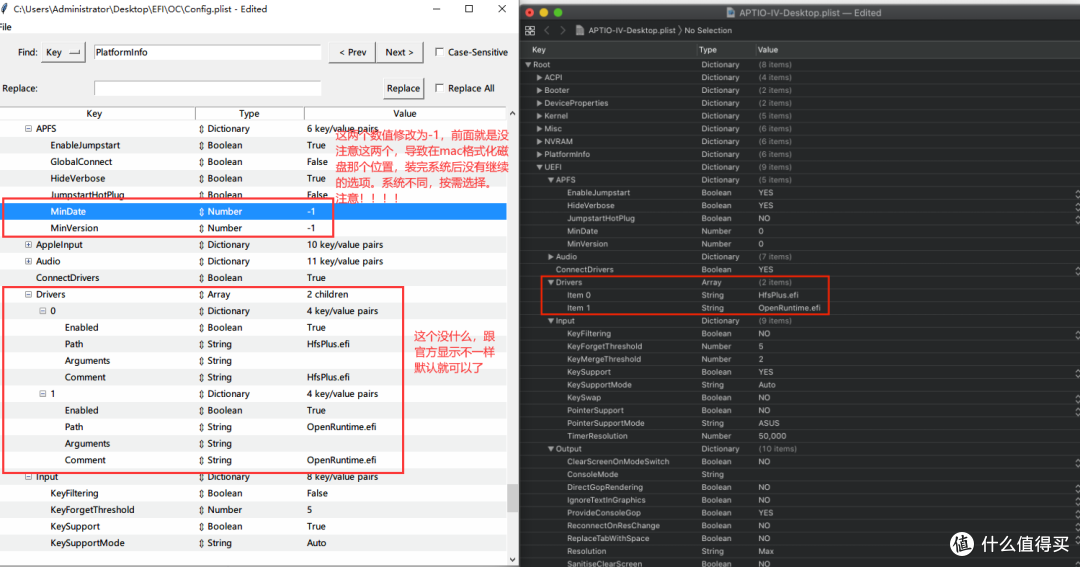
Task: Click the Find text field containing PlatformInfo
Action: (207, 53)
